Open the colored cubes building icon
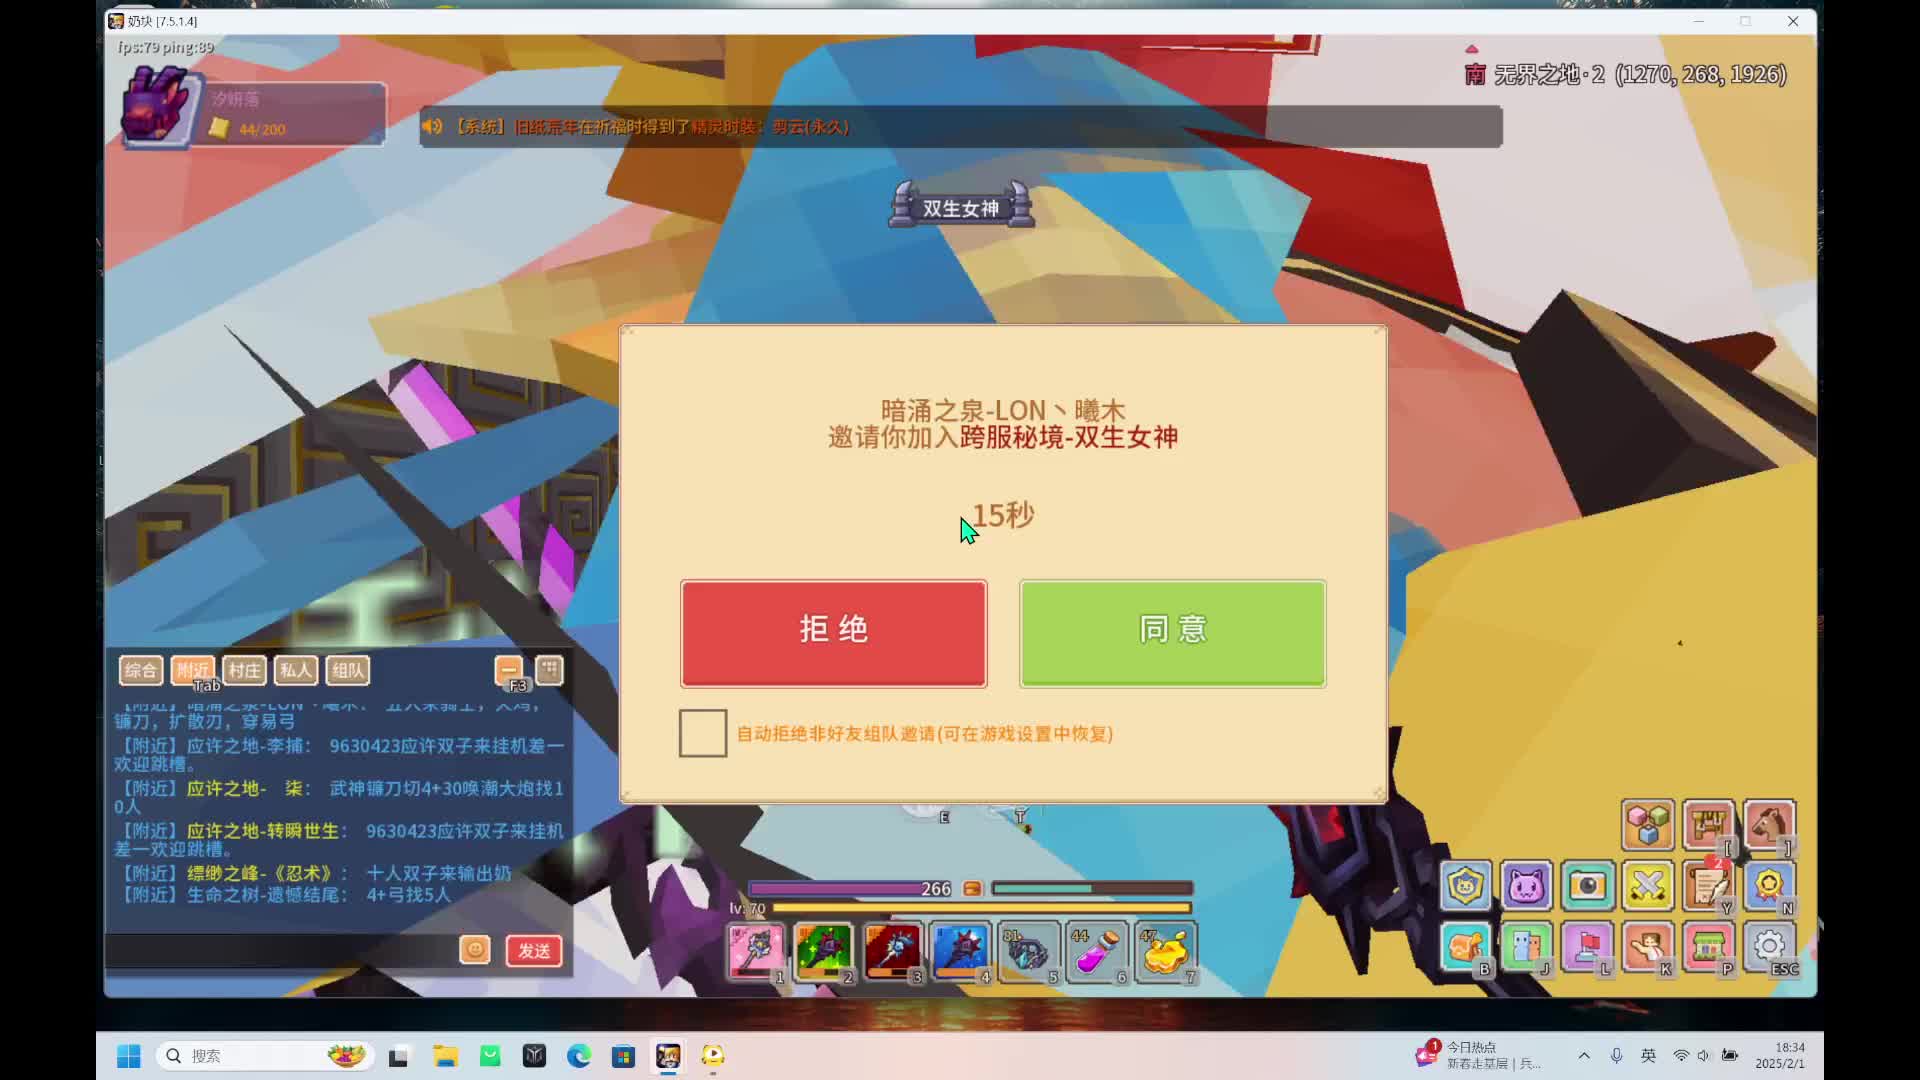1920x1080 pixels. 1647,826
